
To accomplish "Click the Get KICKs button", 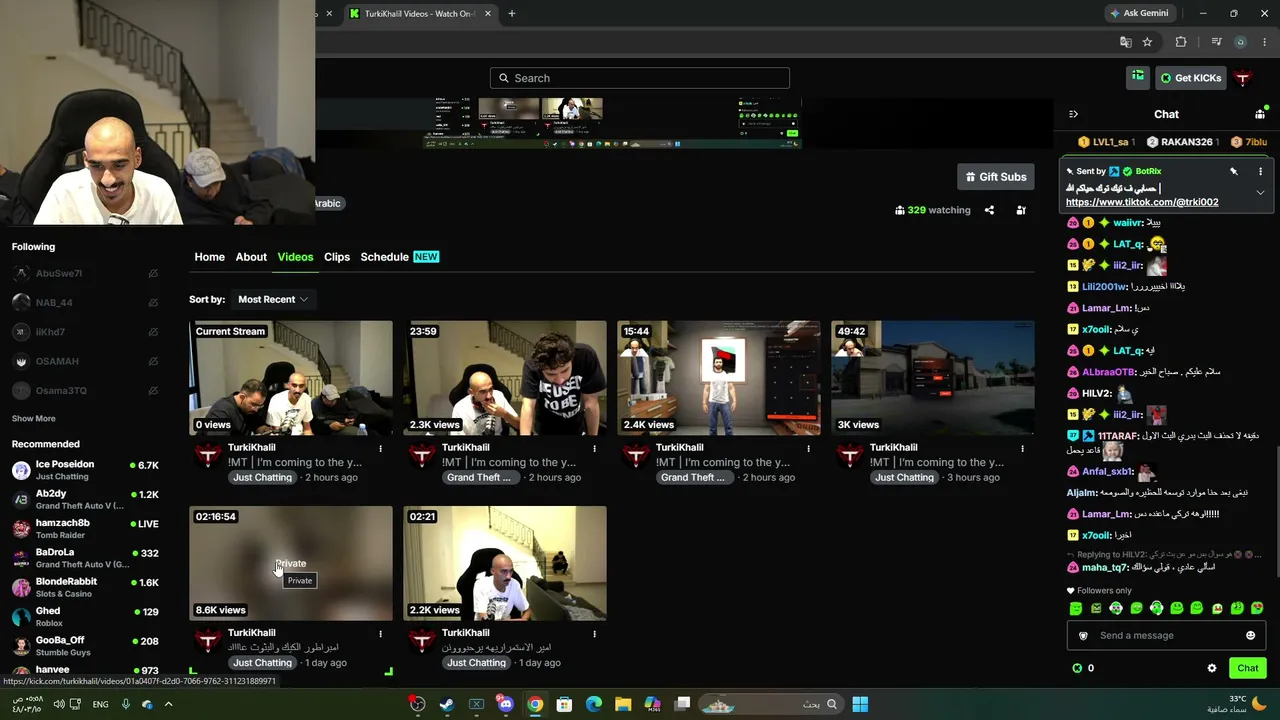I will 1189,78.
